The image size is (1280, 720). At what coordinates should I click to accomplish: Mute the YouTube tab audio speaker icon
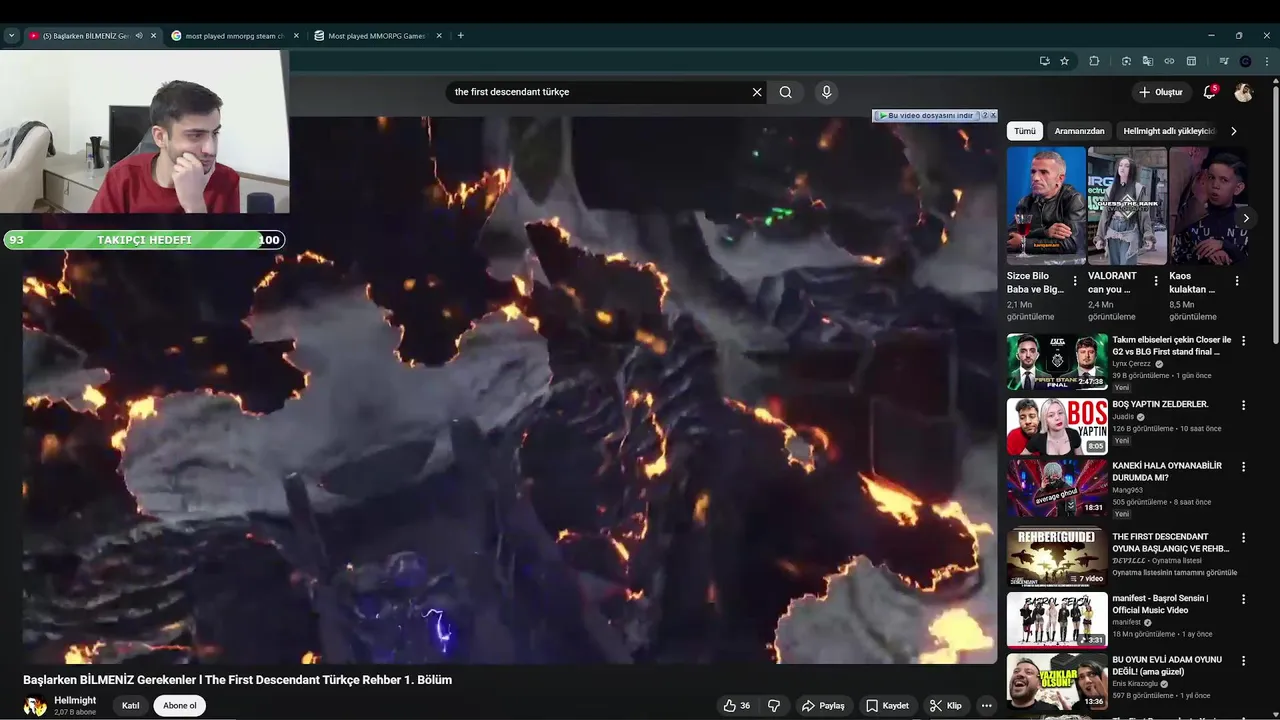click(139, 36)
